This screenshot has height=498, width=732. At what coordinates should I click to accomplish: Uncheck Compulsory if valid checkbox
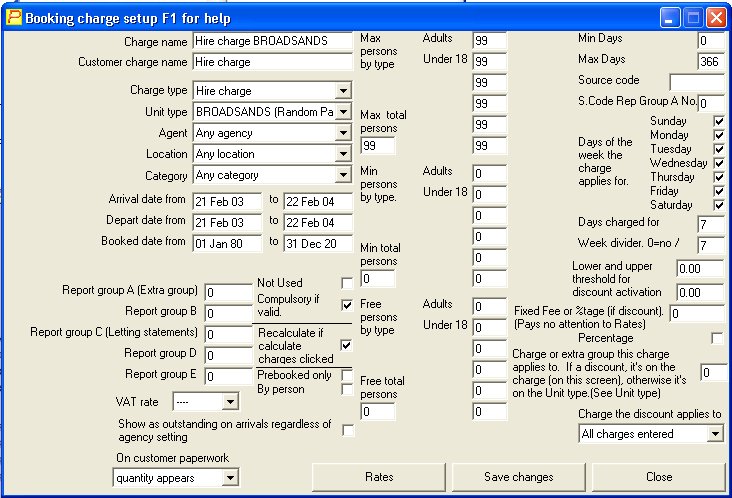[x=346, y=305]
